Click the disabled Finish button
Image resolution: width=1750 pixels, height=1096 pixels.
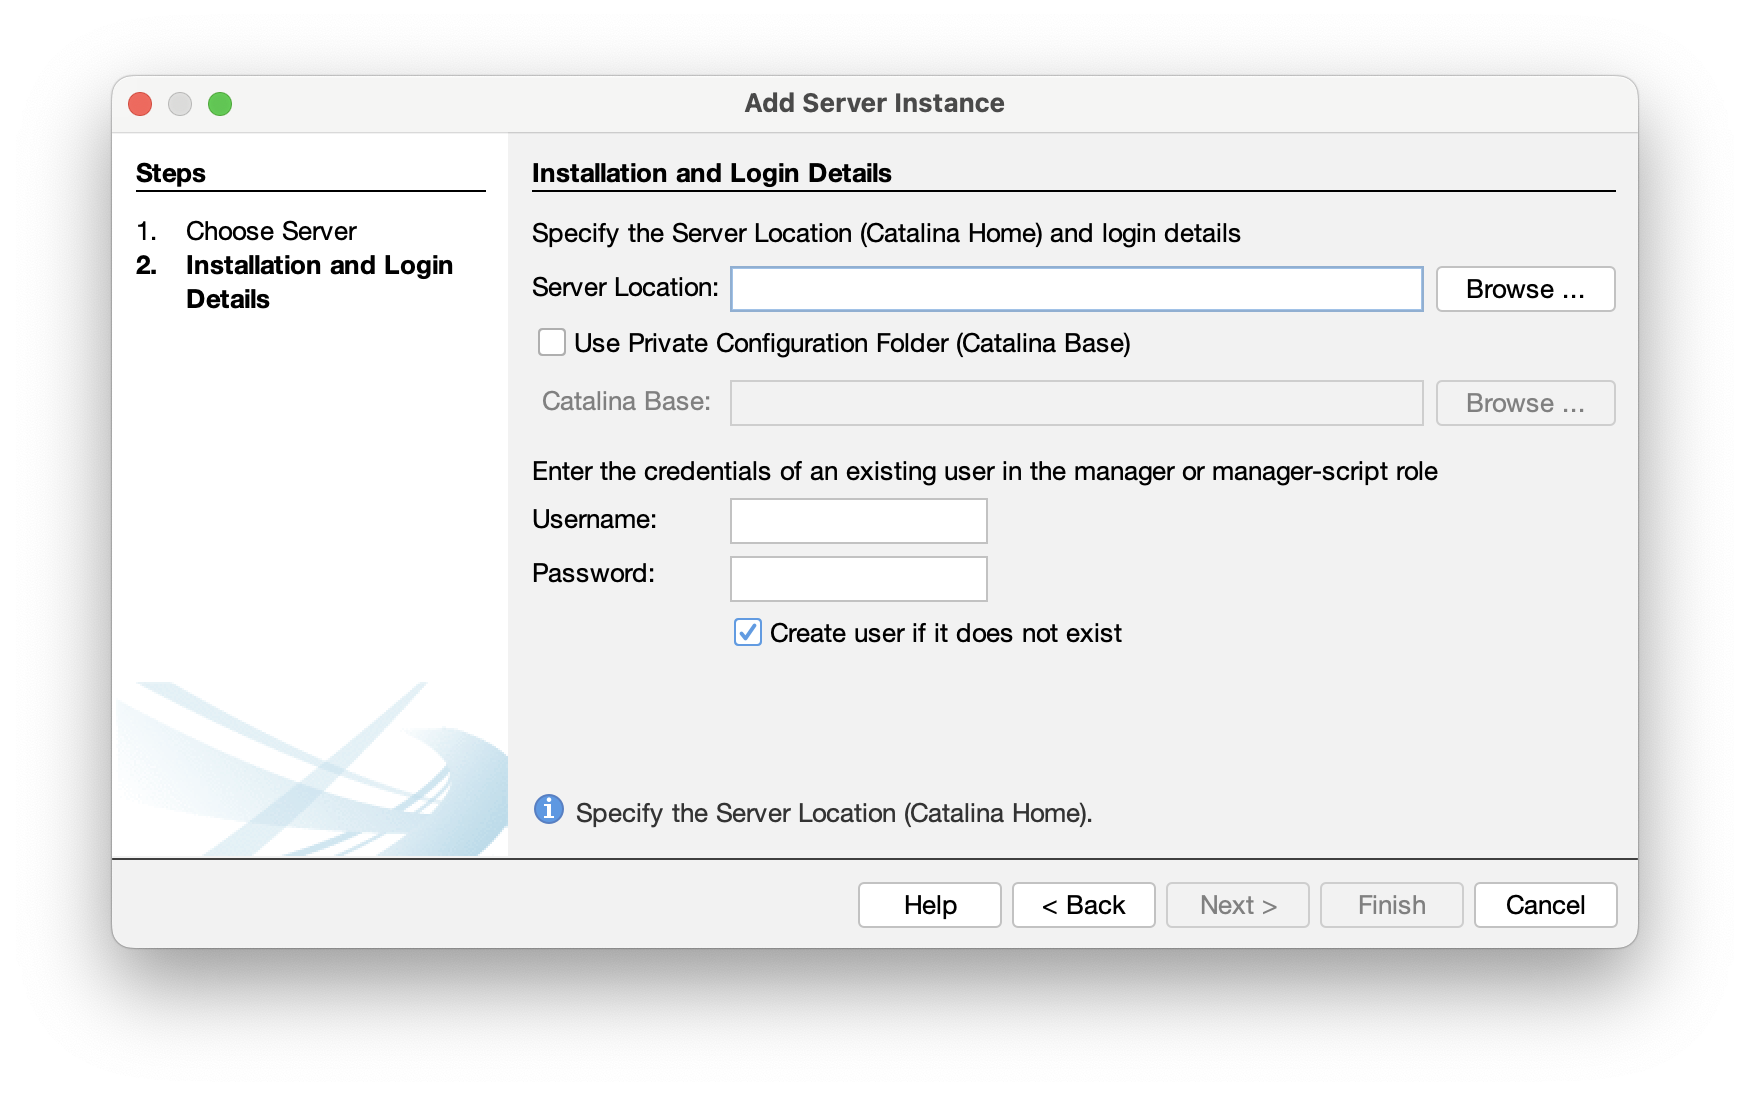(1390, 904)
